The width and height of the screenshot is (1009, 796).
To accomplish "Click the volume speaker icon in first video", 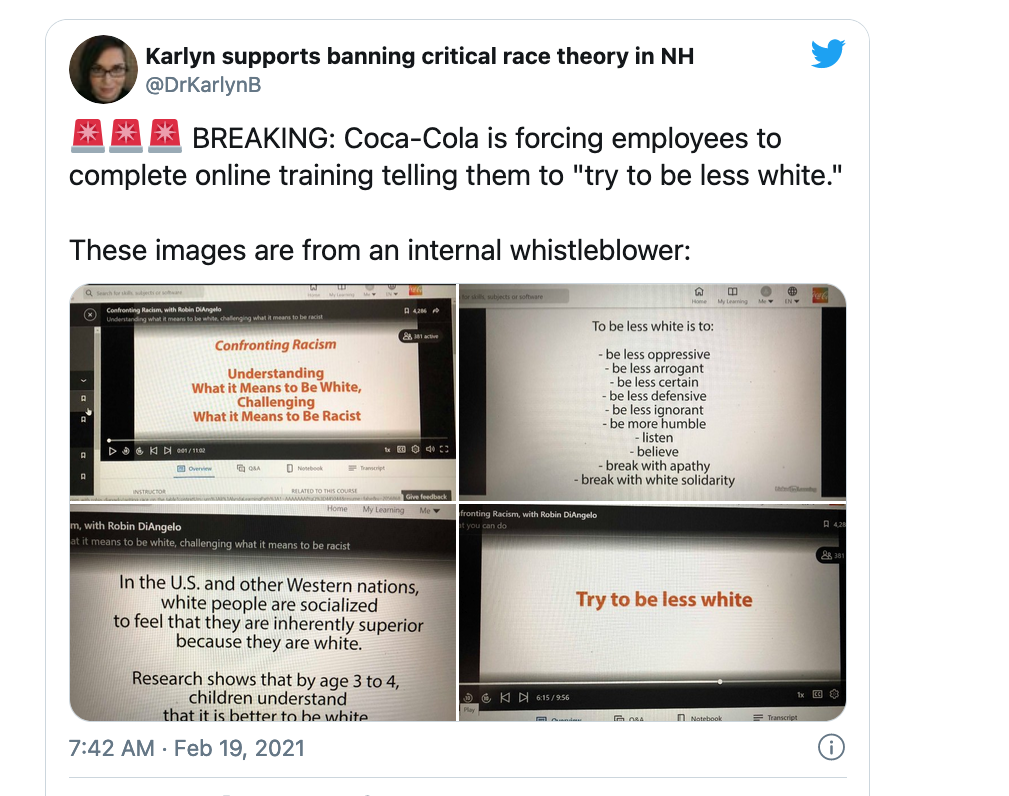I will pos(430,449).
